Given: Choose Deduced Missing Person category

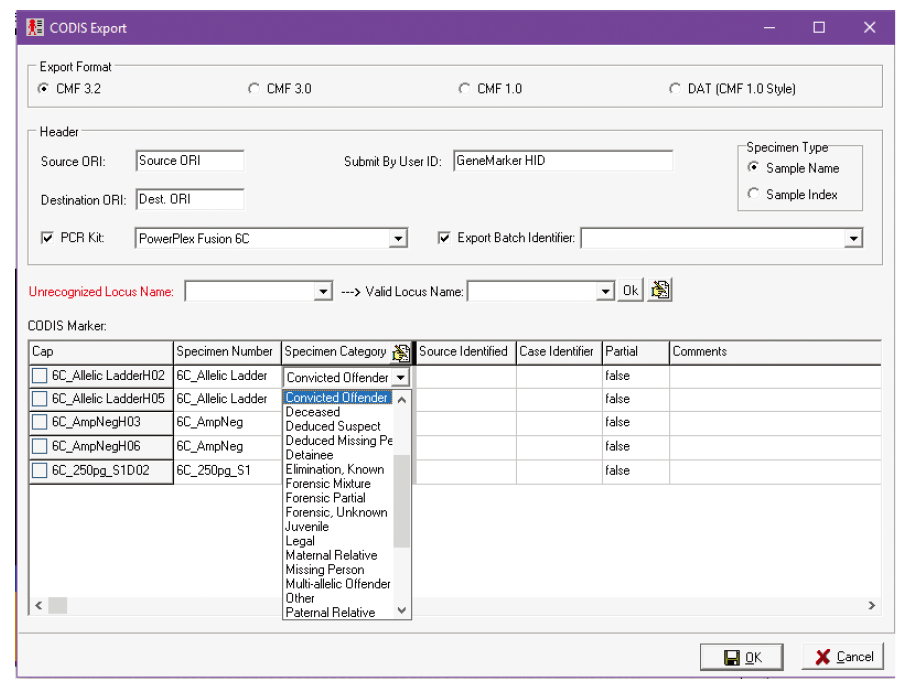Looking at the screenshot, I should pyautogui.click(x=338, y=441).
